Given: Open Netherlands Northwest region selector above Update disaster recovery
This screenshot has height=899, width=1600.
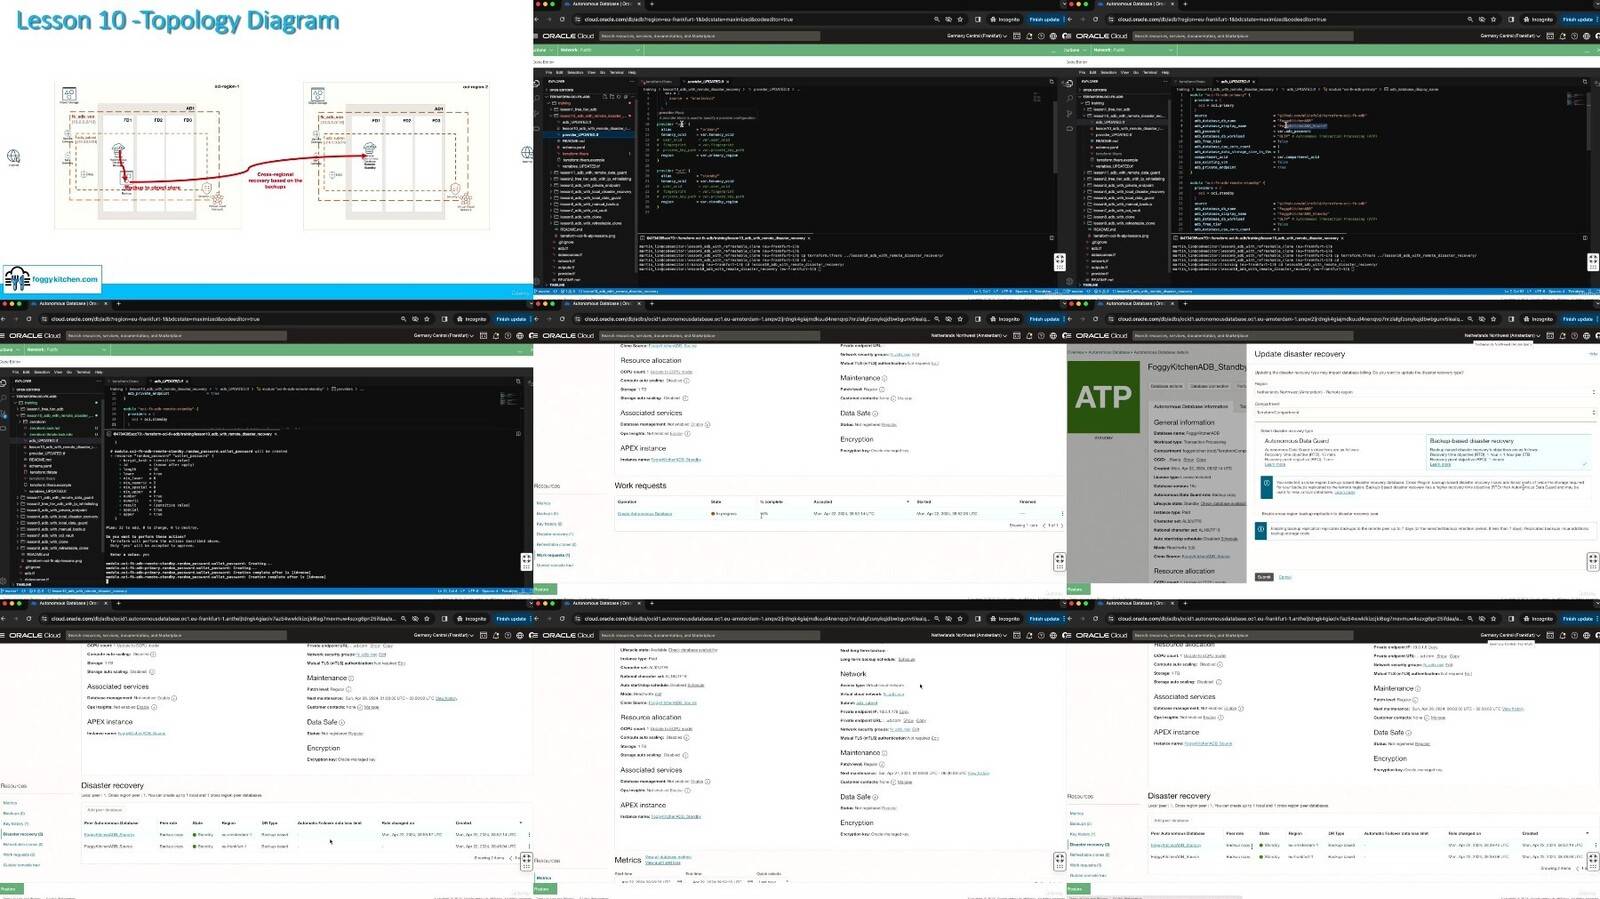Looking at the screenshot, I should 1502,336.
